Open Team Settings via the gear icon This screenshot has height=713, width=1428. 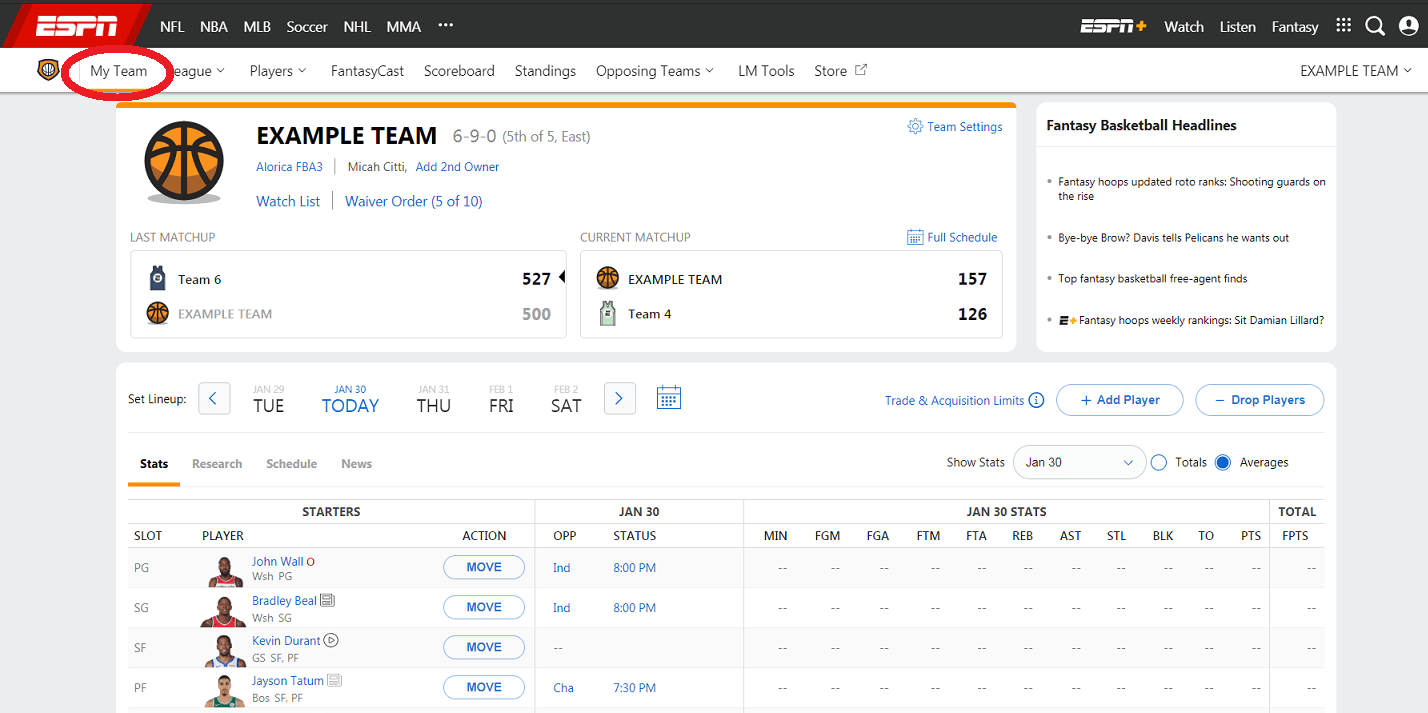click(914, 126)
